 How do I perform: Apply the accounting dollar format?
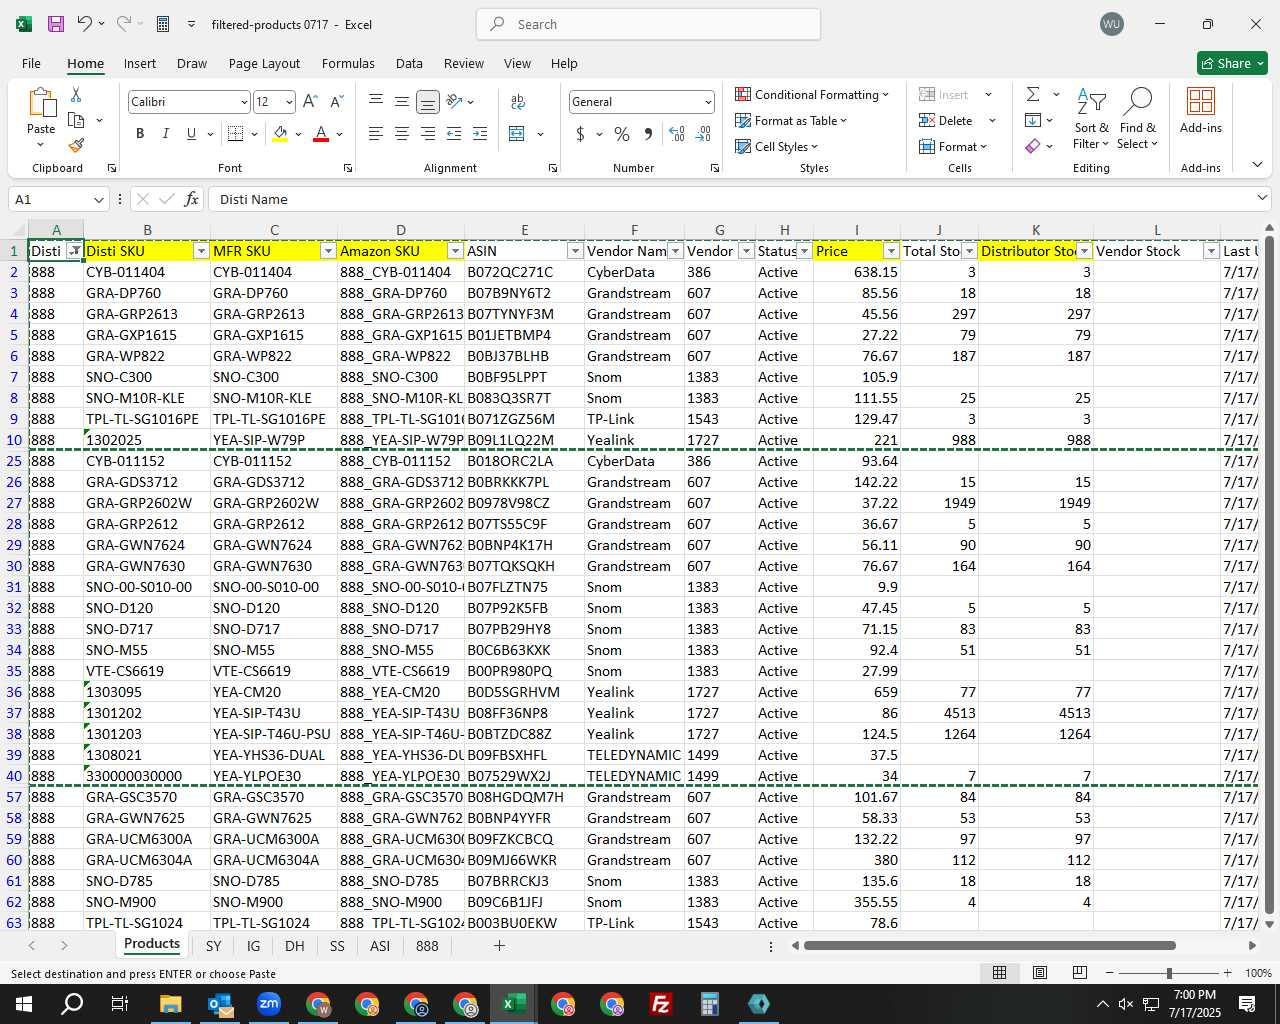(x=580, y=134)
